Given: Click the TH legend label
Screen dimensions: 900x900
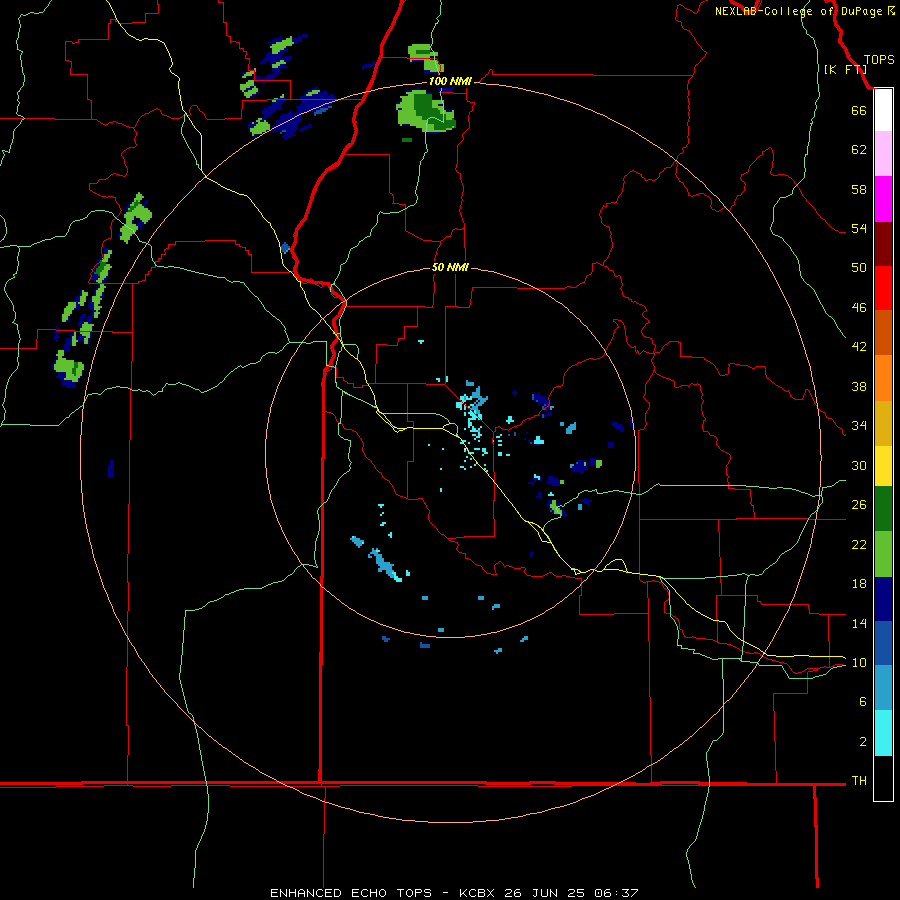Looking at the screenshot, I should pos(859,780).
